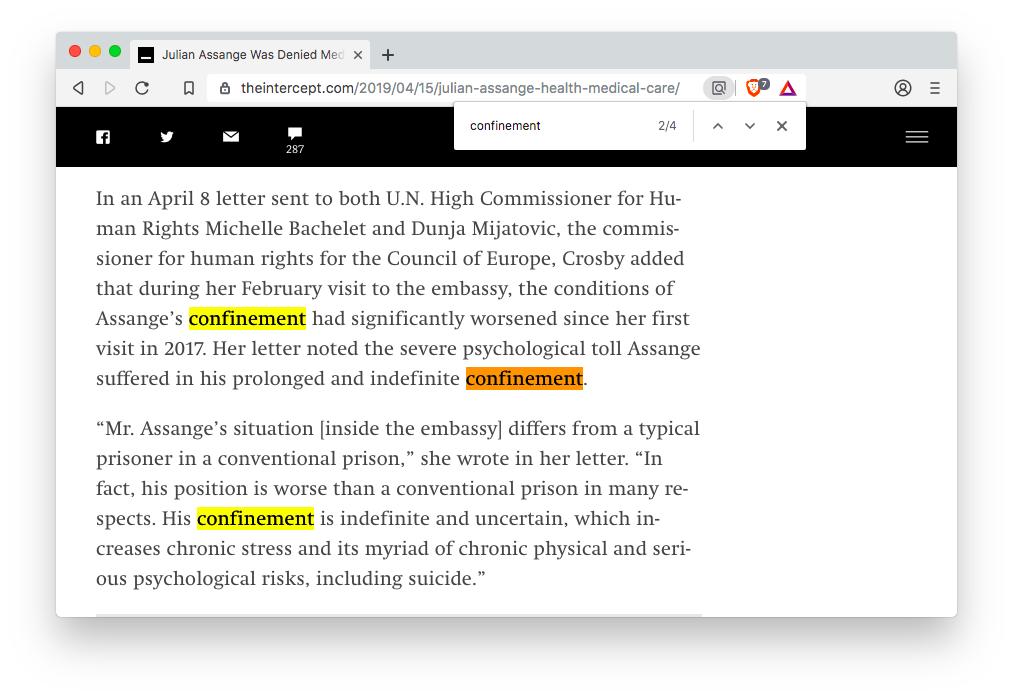1013x697 pixels.
Task: Click the words "including suicide"
Action: (395, 578)
